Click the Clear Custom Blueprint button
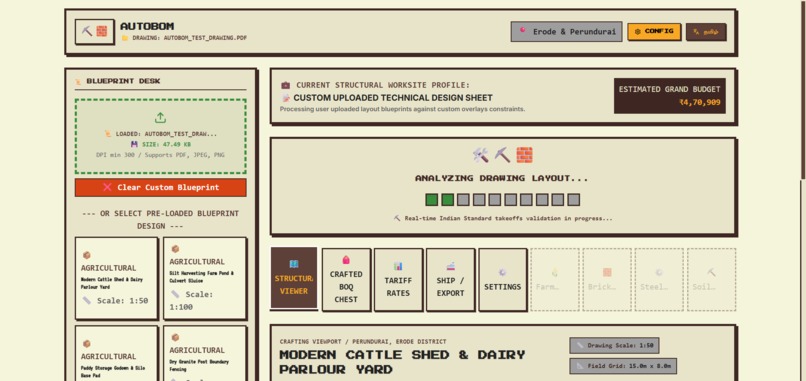Viewport: 806px width, 381px height. point(160,187)
